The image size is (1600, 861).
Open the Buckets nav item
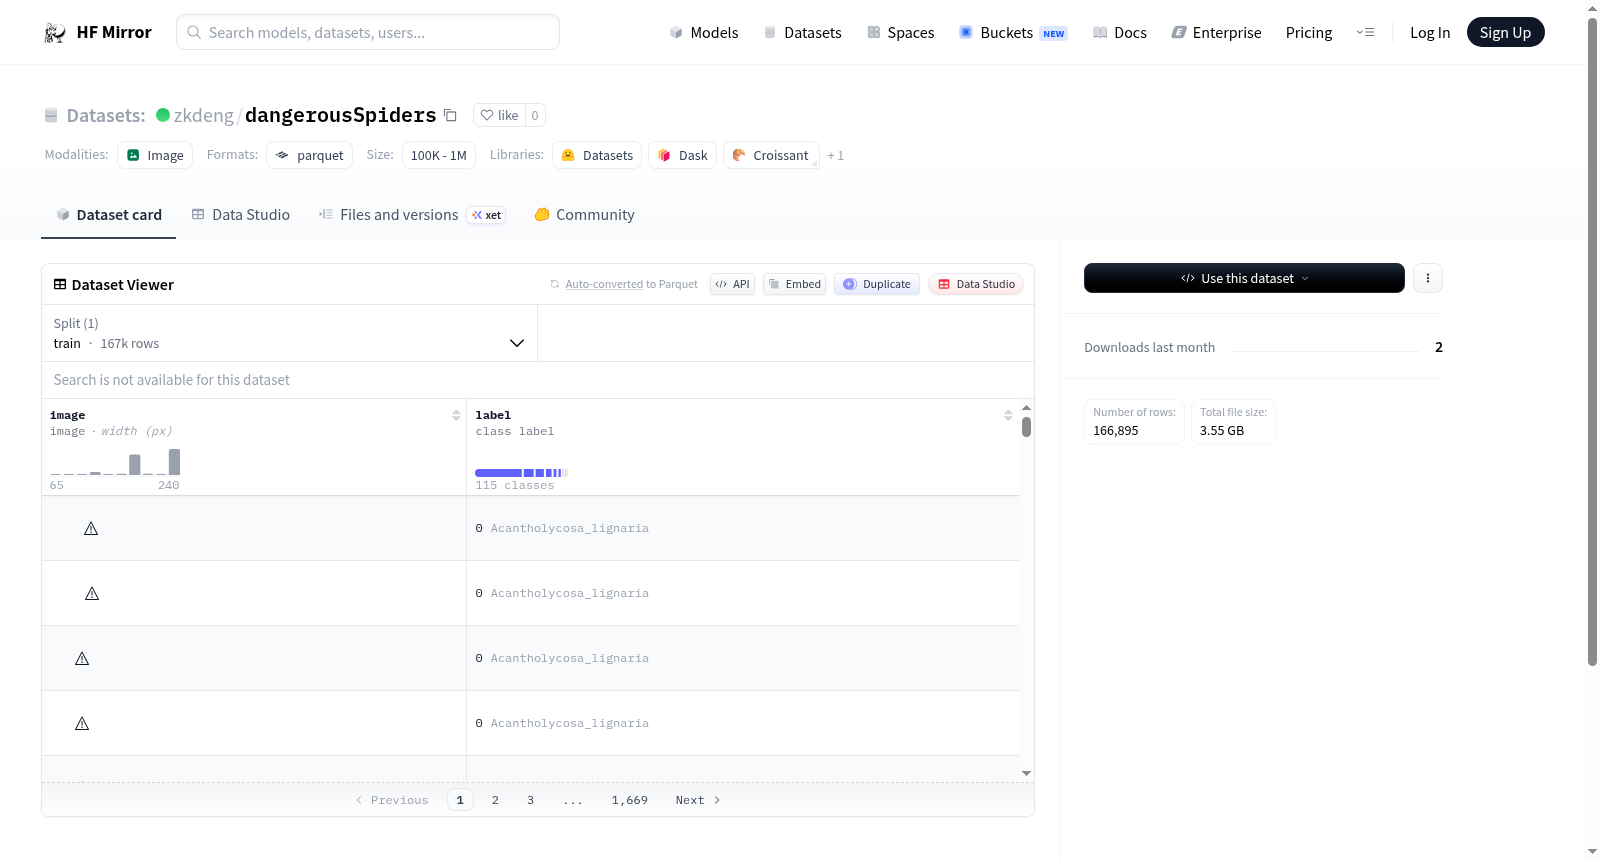point(1013,32)
